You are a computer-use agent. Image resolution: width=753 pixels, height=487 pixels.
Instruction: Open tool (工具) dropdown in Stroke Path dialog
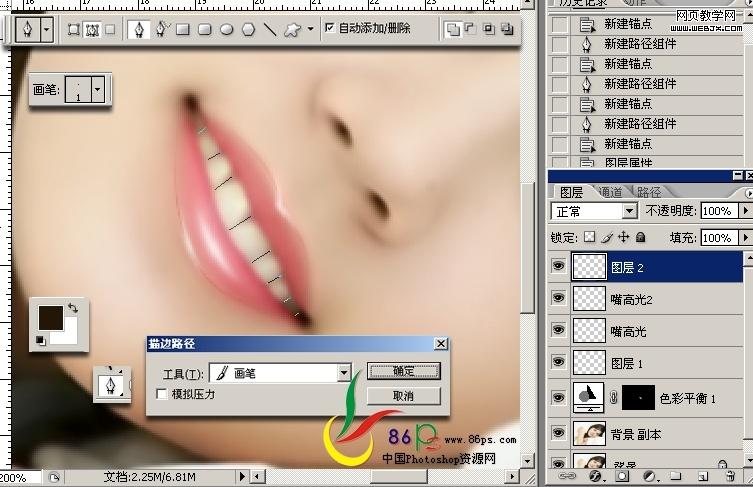[x=344, y=373]
